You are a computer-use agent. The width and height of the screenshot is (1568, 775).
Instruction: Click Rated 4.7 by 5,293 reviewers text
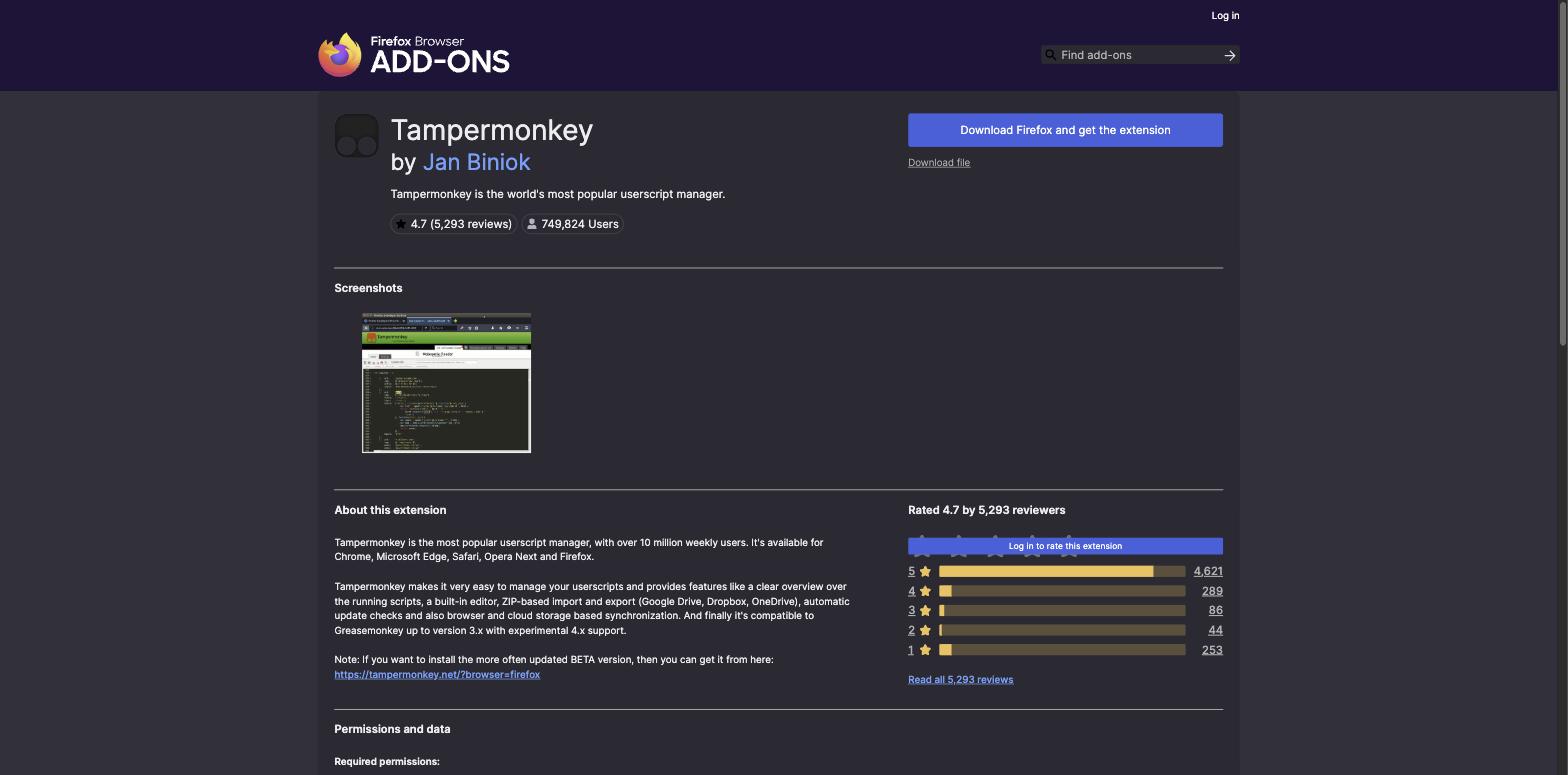pyautogui.click(x=986, y=510)
